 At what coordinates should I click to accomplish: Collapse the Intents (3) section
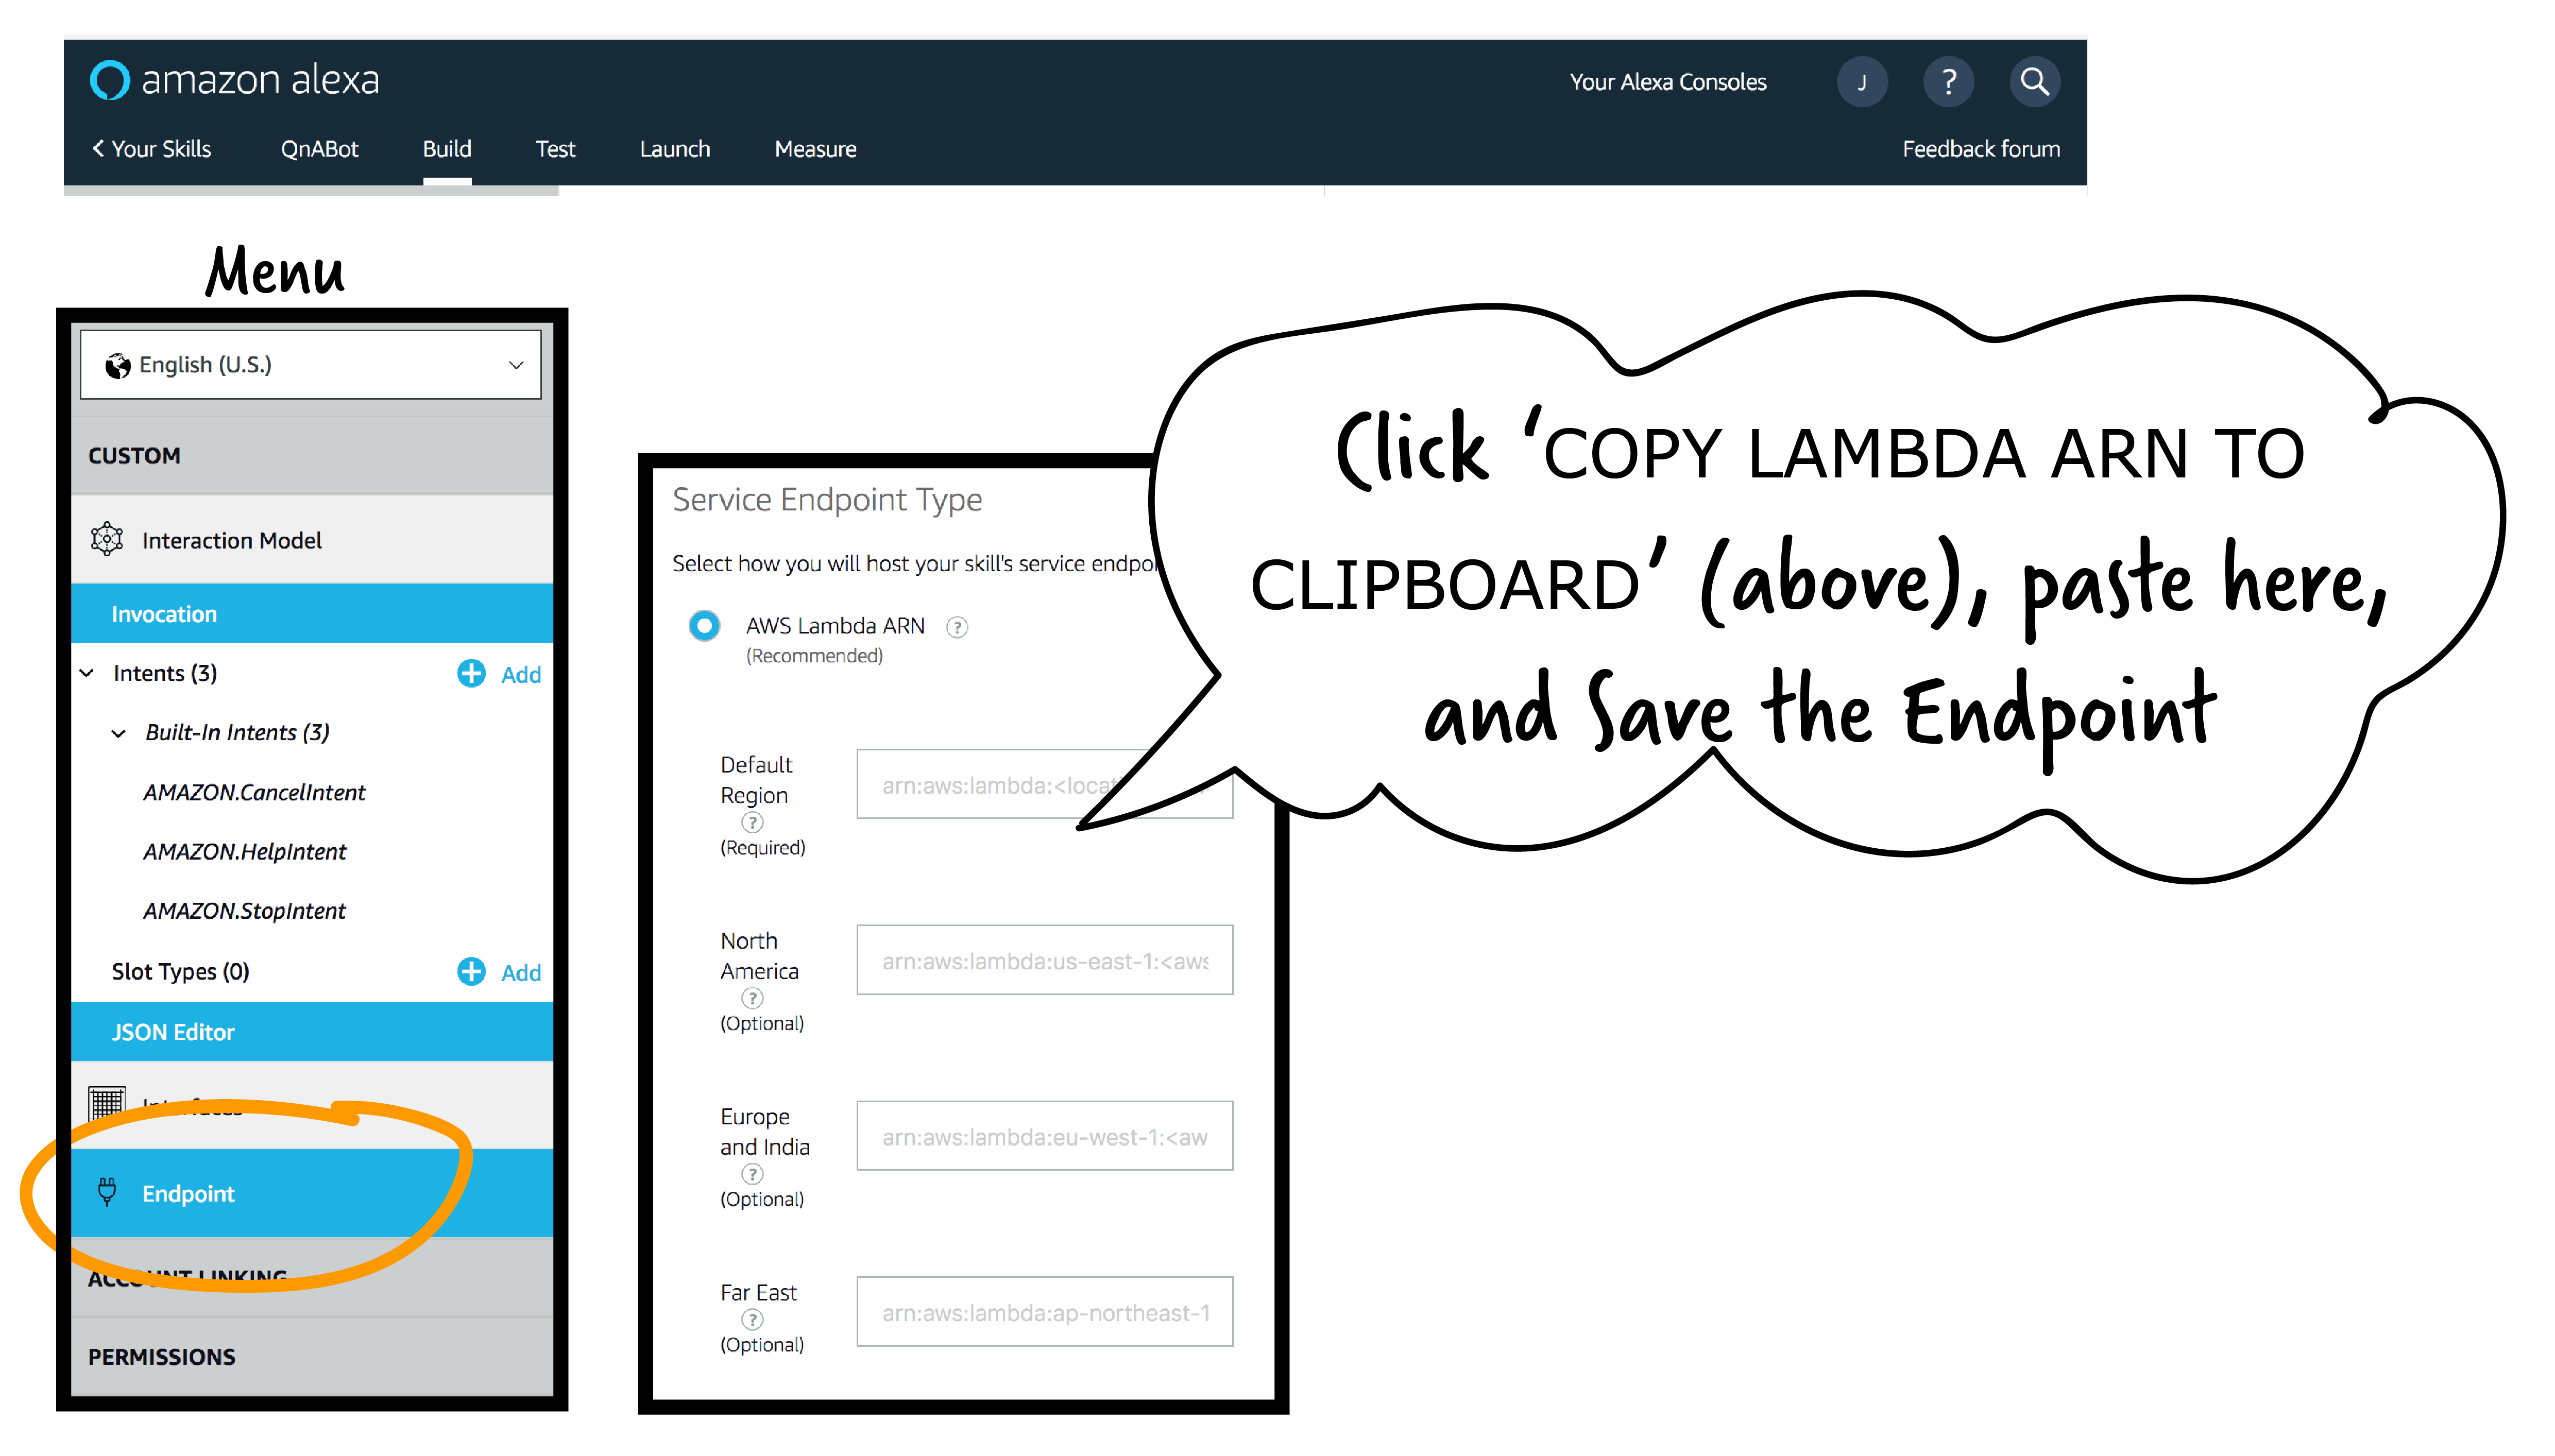pos(87,673)
